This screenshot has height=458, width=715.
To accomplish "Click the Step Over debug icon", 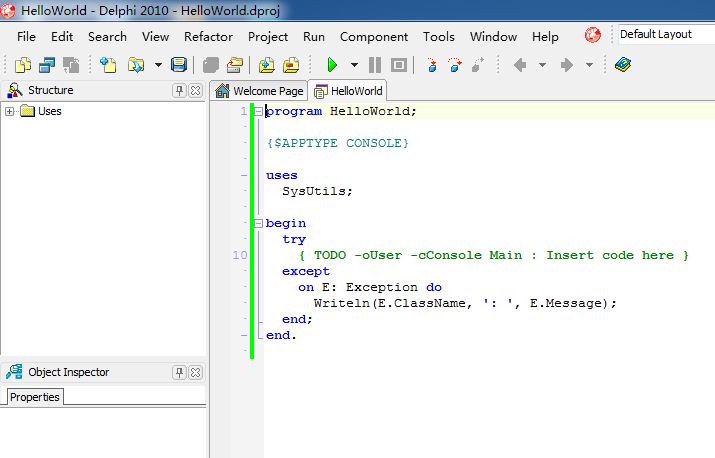I will 455,65.
